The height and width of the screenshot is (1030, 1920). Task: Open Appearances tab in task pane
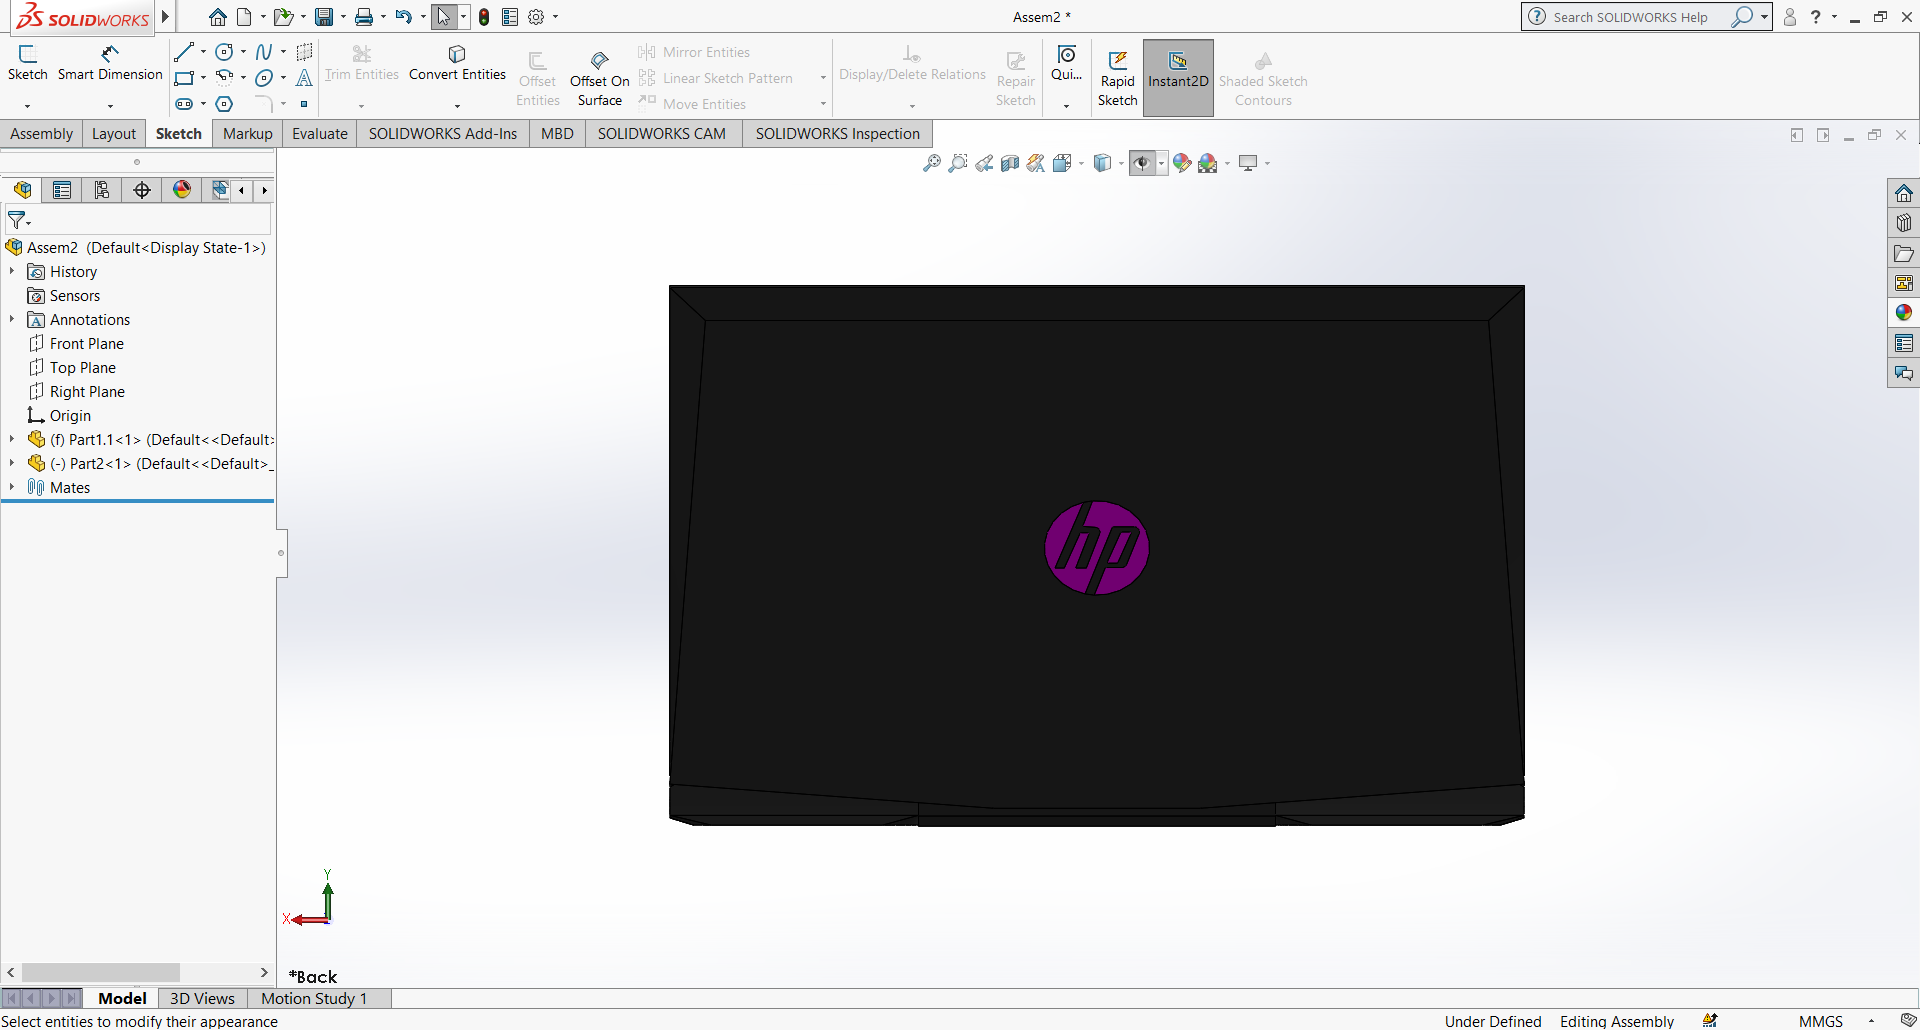(1904, 313)
